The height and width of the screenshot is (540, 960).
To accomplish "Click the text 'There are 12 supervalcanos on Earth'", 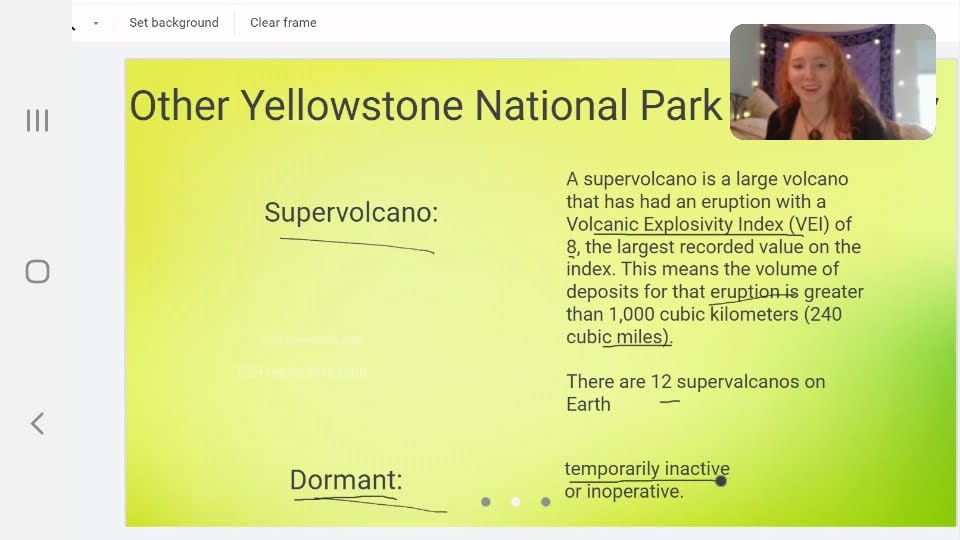I will pyautogui.click(x=696, y=392).
